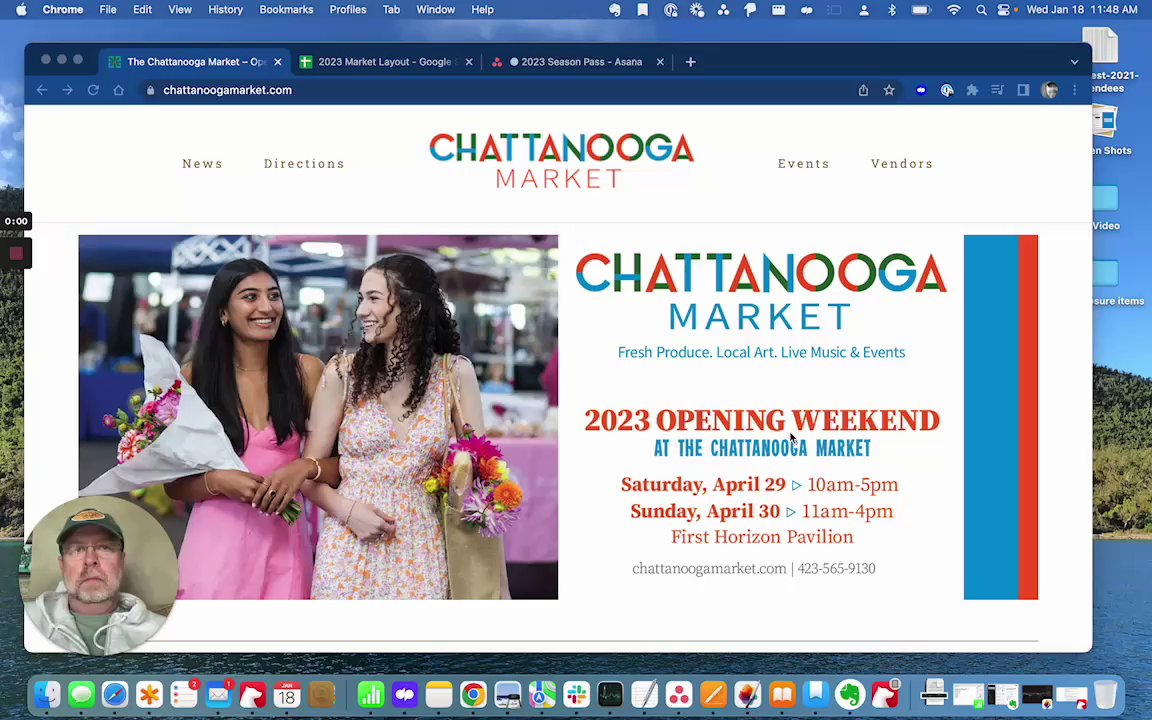The height and width of the screenshot is (720, 1152).
Task: Open the Chrome extensions puzzle icon
Action: [x=972, y=90]
